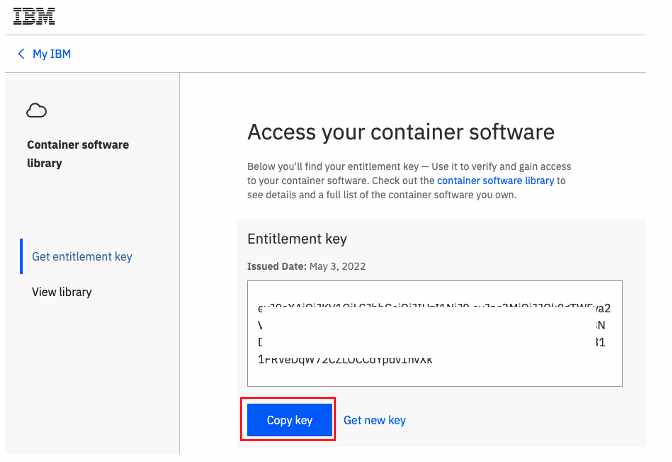Screen dimensions: 672x462
Task: Click the cloud icon in the sidebar
Action: [36, 111]
